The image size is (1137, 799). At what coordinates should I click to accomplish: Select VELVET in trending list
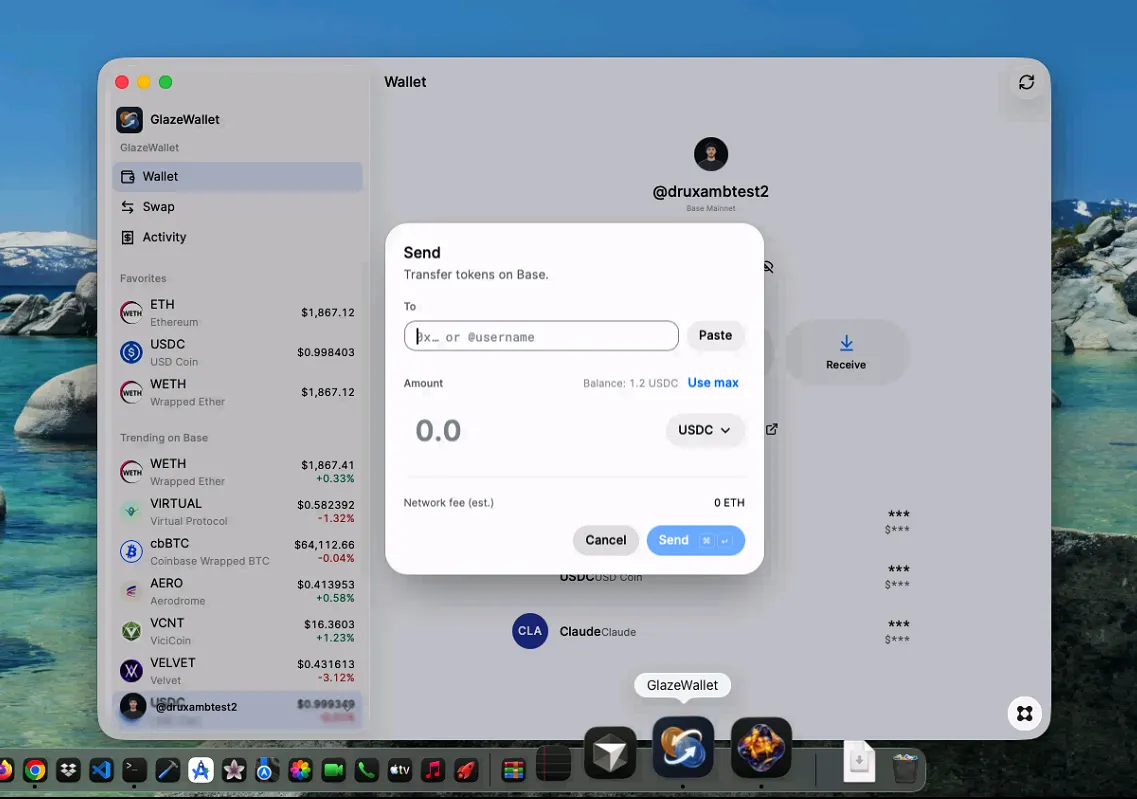[x=237, y=671]
